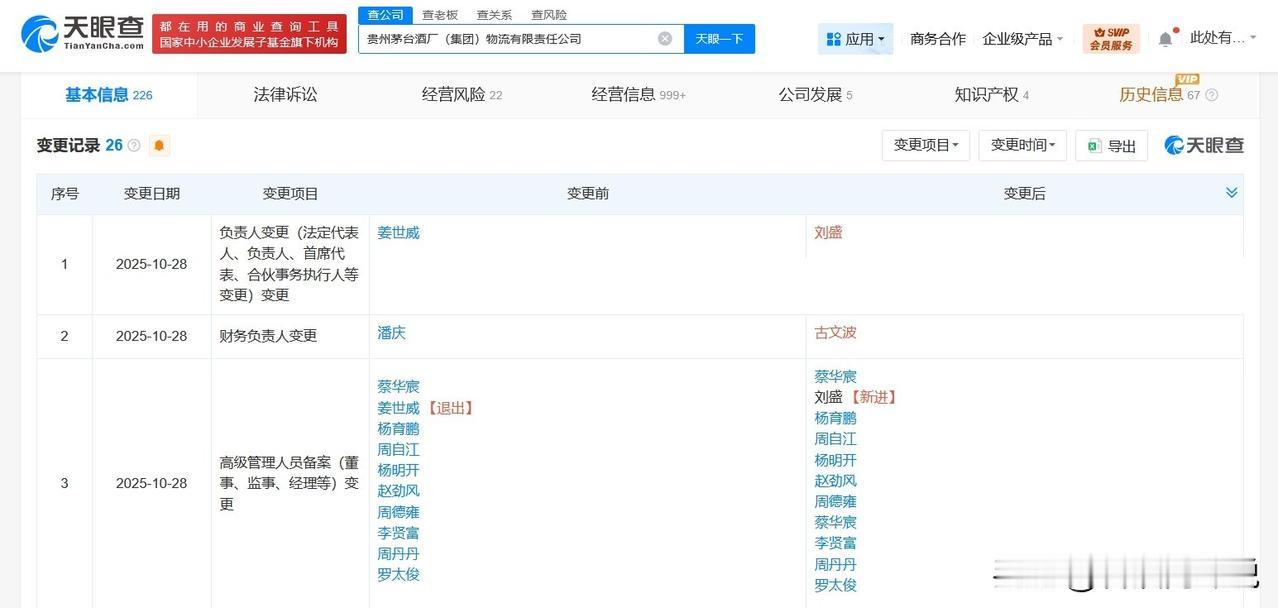The width and height of the screenshot is (1278, 608).
Task: Open 周丹丹 in 变更后 column
Action: pos(835,564)
